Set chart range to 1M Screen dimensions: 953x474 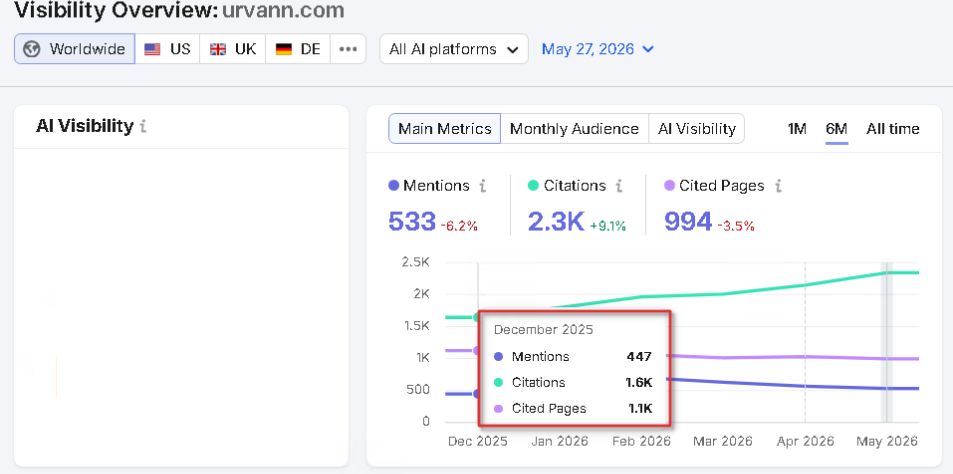point(797,129)
